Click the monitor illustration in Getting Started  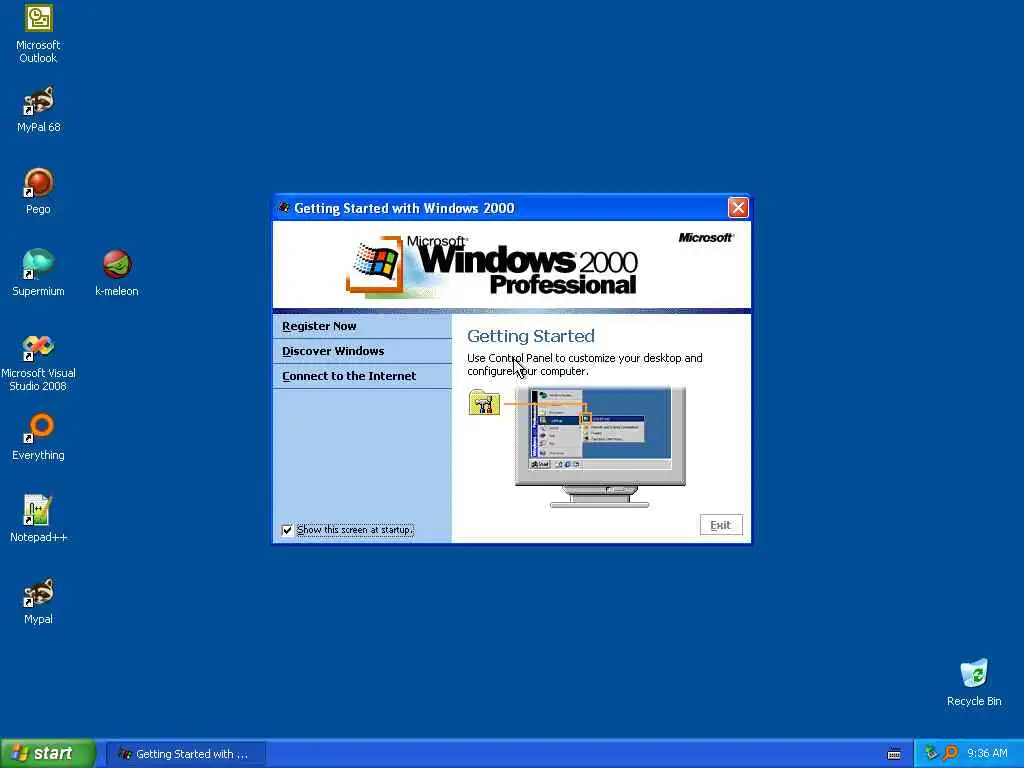click(600, 447)
